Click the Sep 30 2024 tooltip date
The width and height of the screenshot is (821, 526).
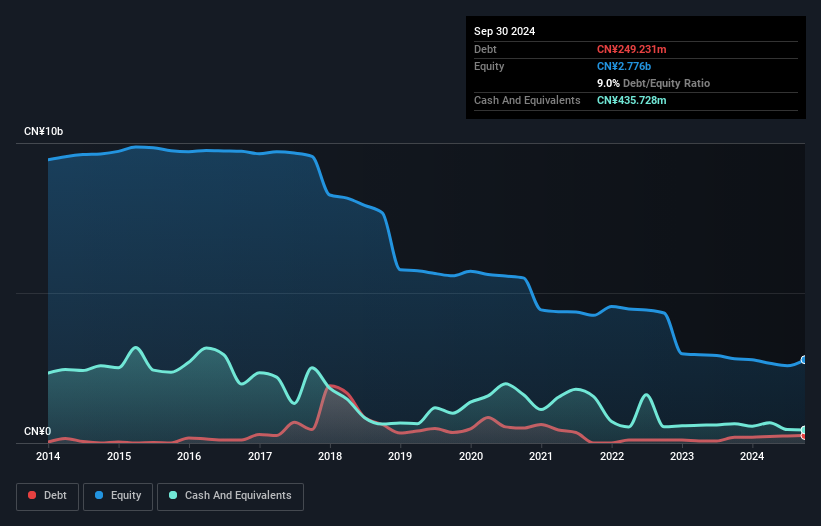(x=504, y=31)
